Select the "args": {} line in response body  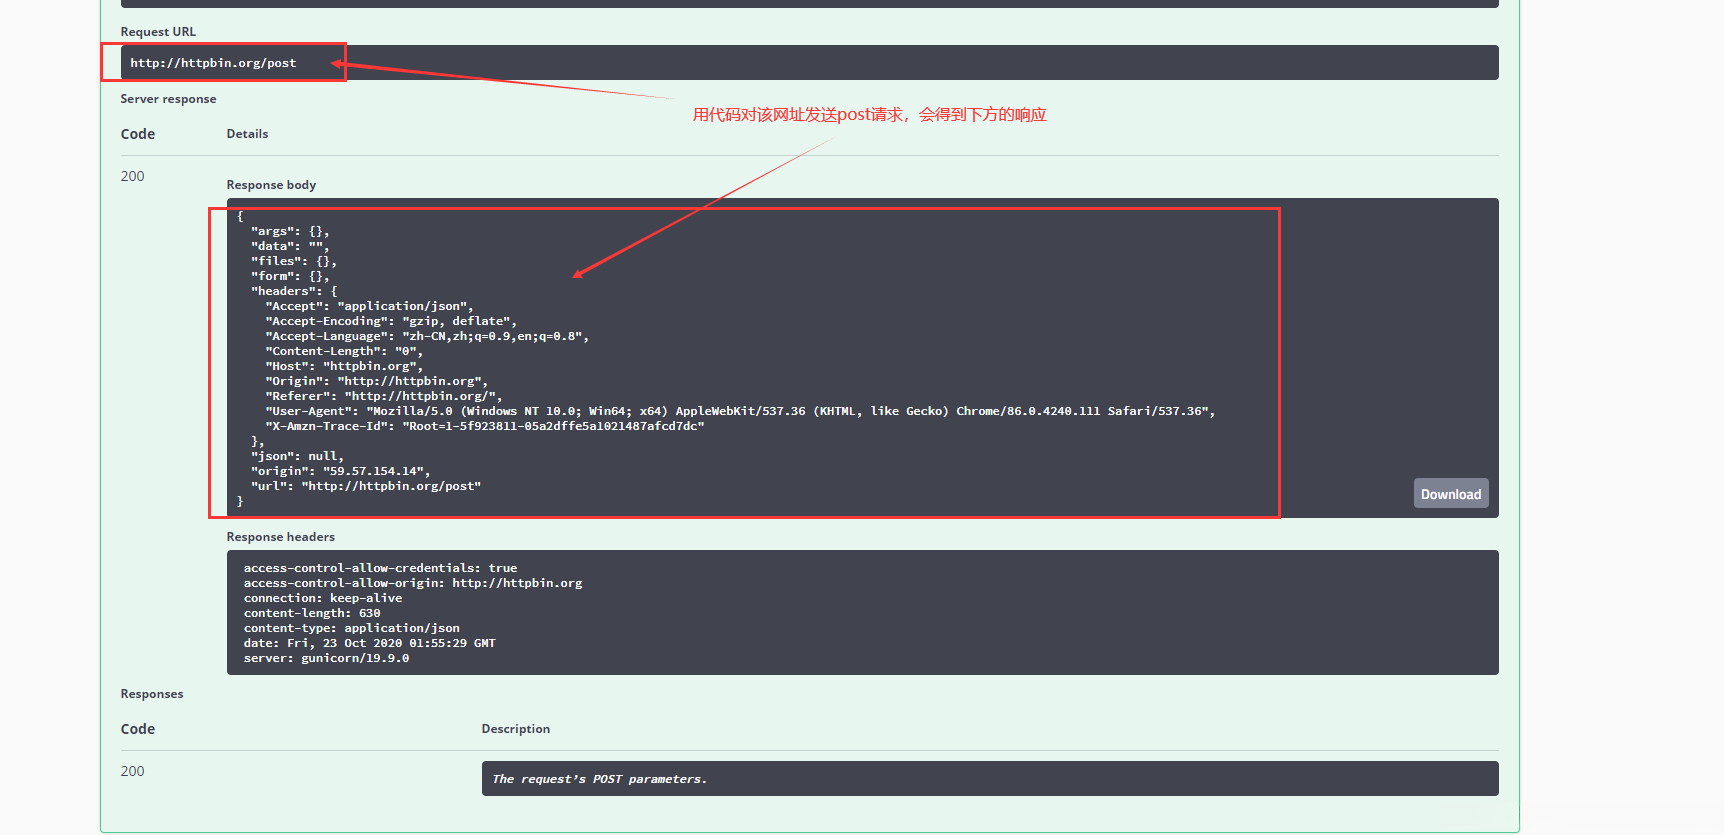pos(290,231)
